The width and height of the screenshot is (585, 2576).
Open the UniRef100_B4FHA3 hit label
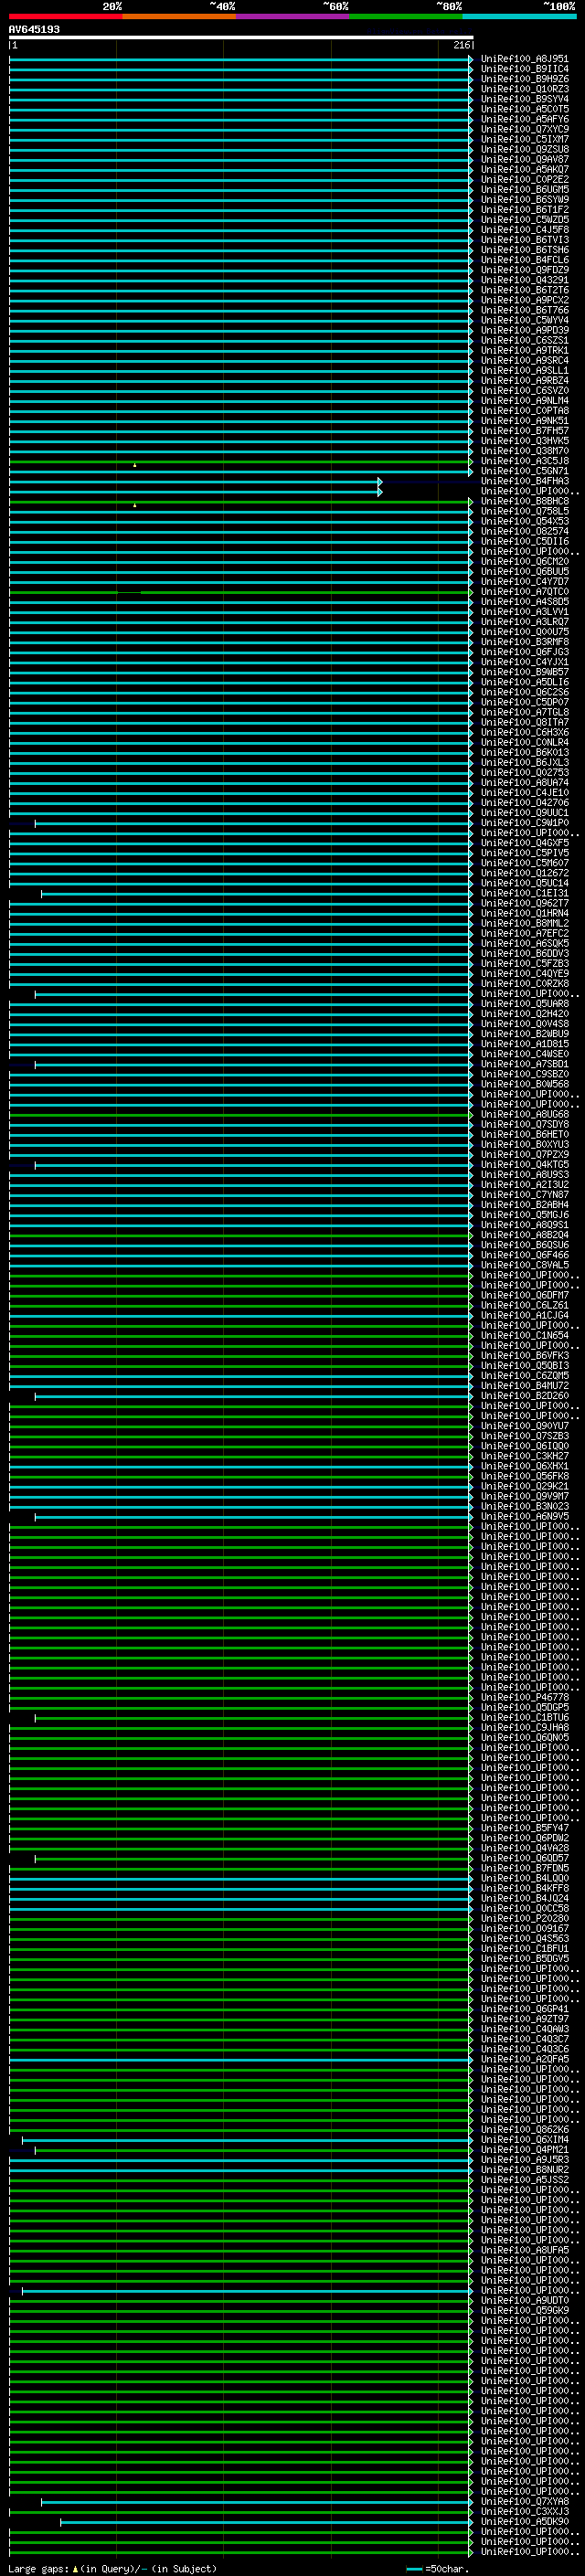click(x=524, y=482)
